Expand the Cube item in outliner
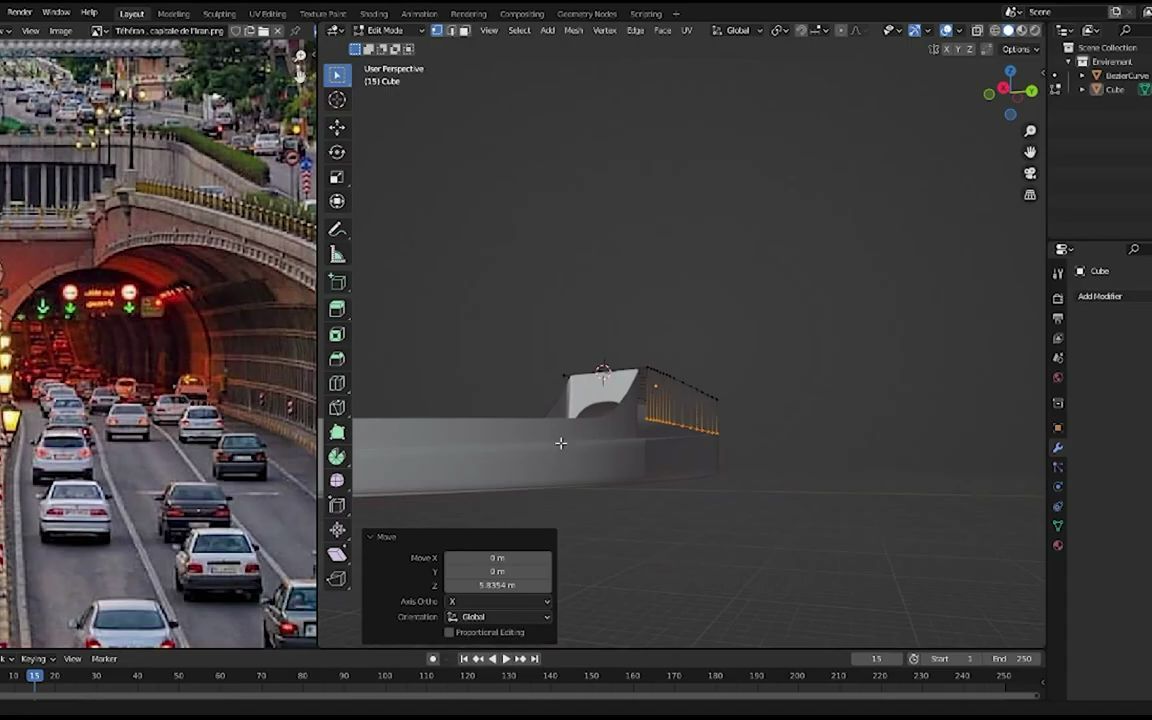This screenshot has height=720, width=1152. pos(1082,90)
